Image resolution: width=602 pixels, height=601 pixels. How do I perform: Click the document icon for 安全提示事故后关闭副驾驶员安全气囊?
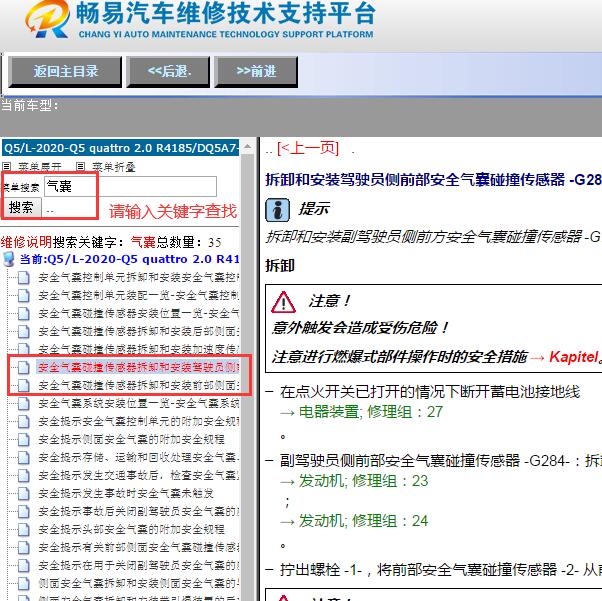24,511
